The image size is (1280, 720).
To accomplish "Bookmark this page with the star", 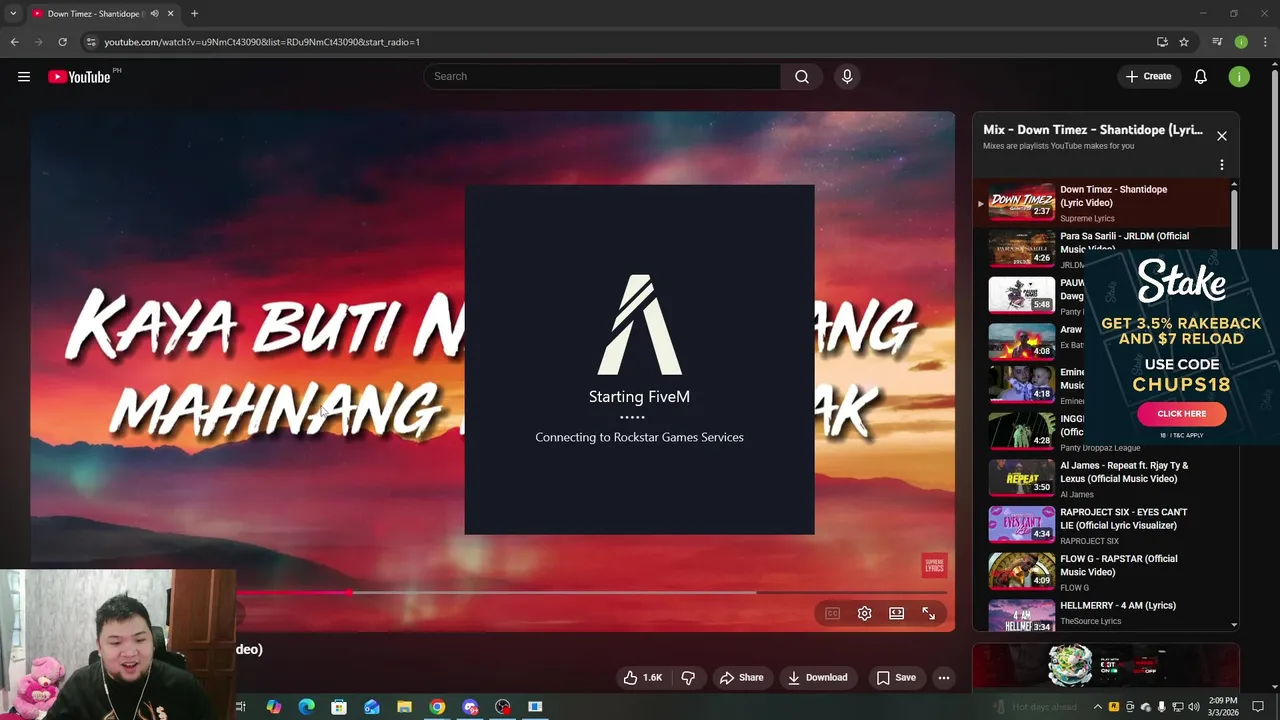I will (1184, 42).
